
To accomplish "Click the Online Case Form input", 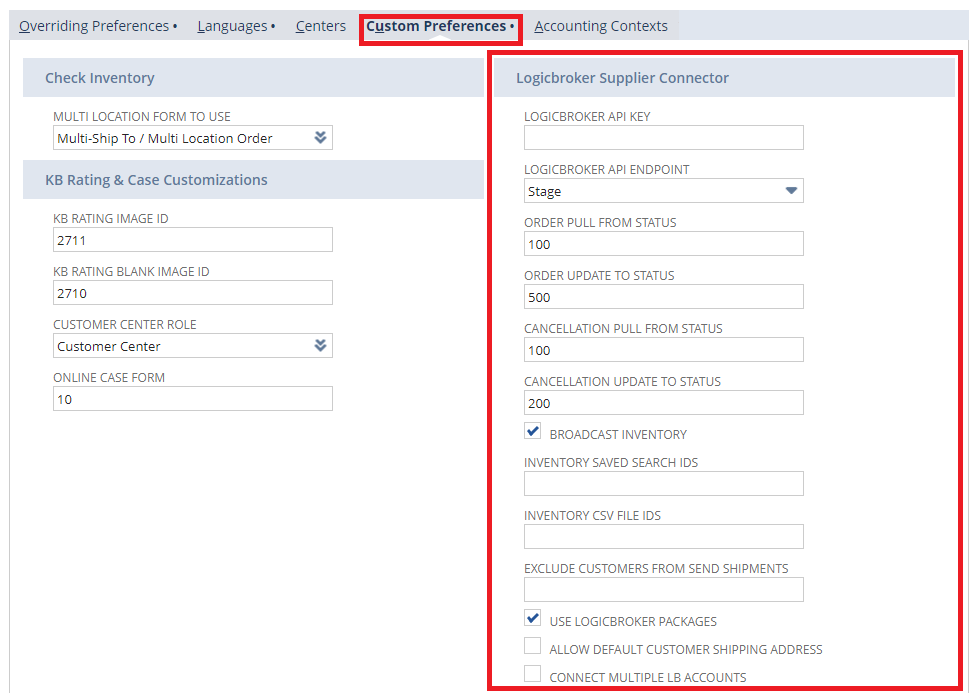I will [x=192, y=399].
